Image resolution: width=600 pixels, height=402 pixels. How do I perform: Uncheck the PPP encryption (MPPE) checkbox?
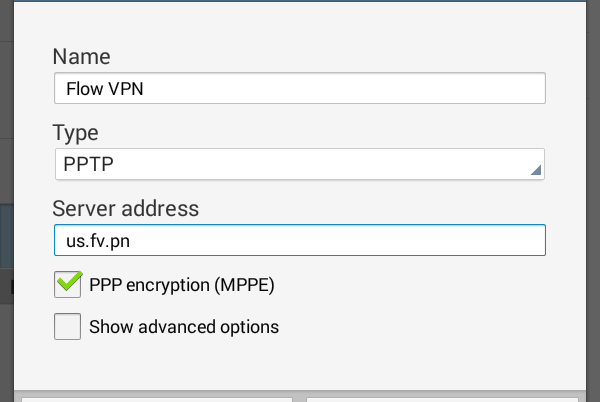pos(68,285)
